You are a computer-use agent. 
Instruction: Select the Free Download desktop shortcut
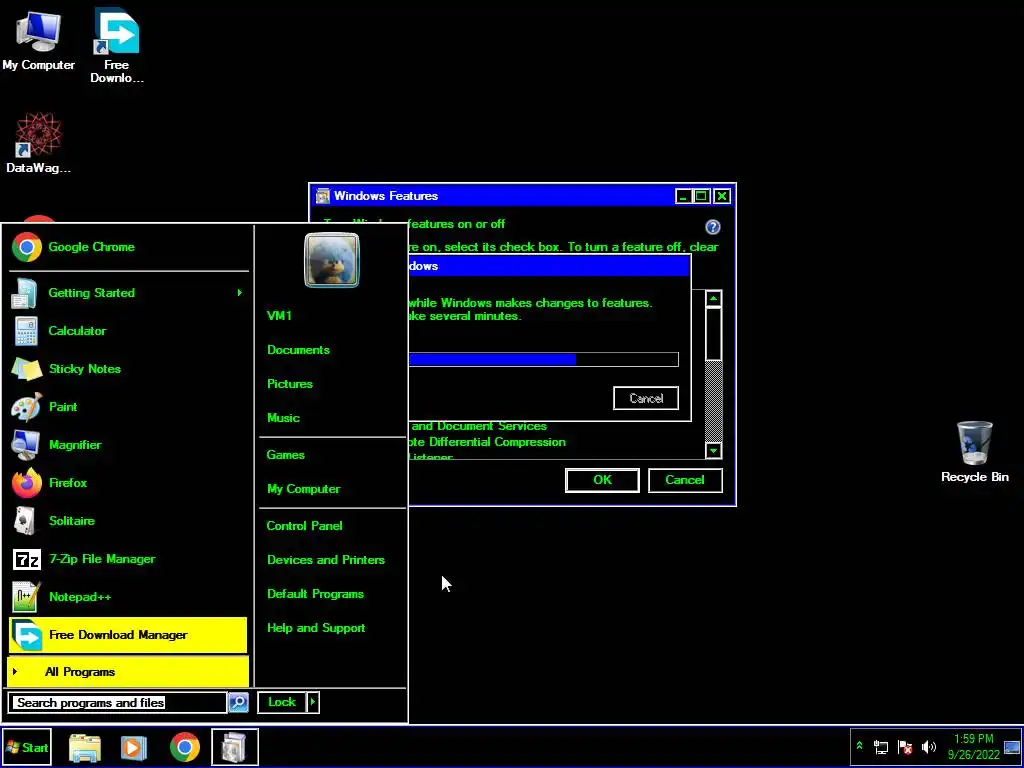[116, 46]
